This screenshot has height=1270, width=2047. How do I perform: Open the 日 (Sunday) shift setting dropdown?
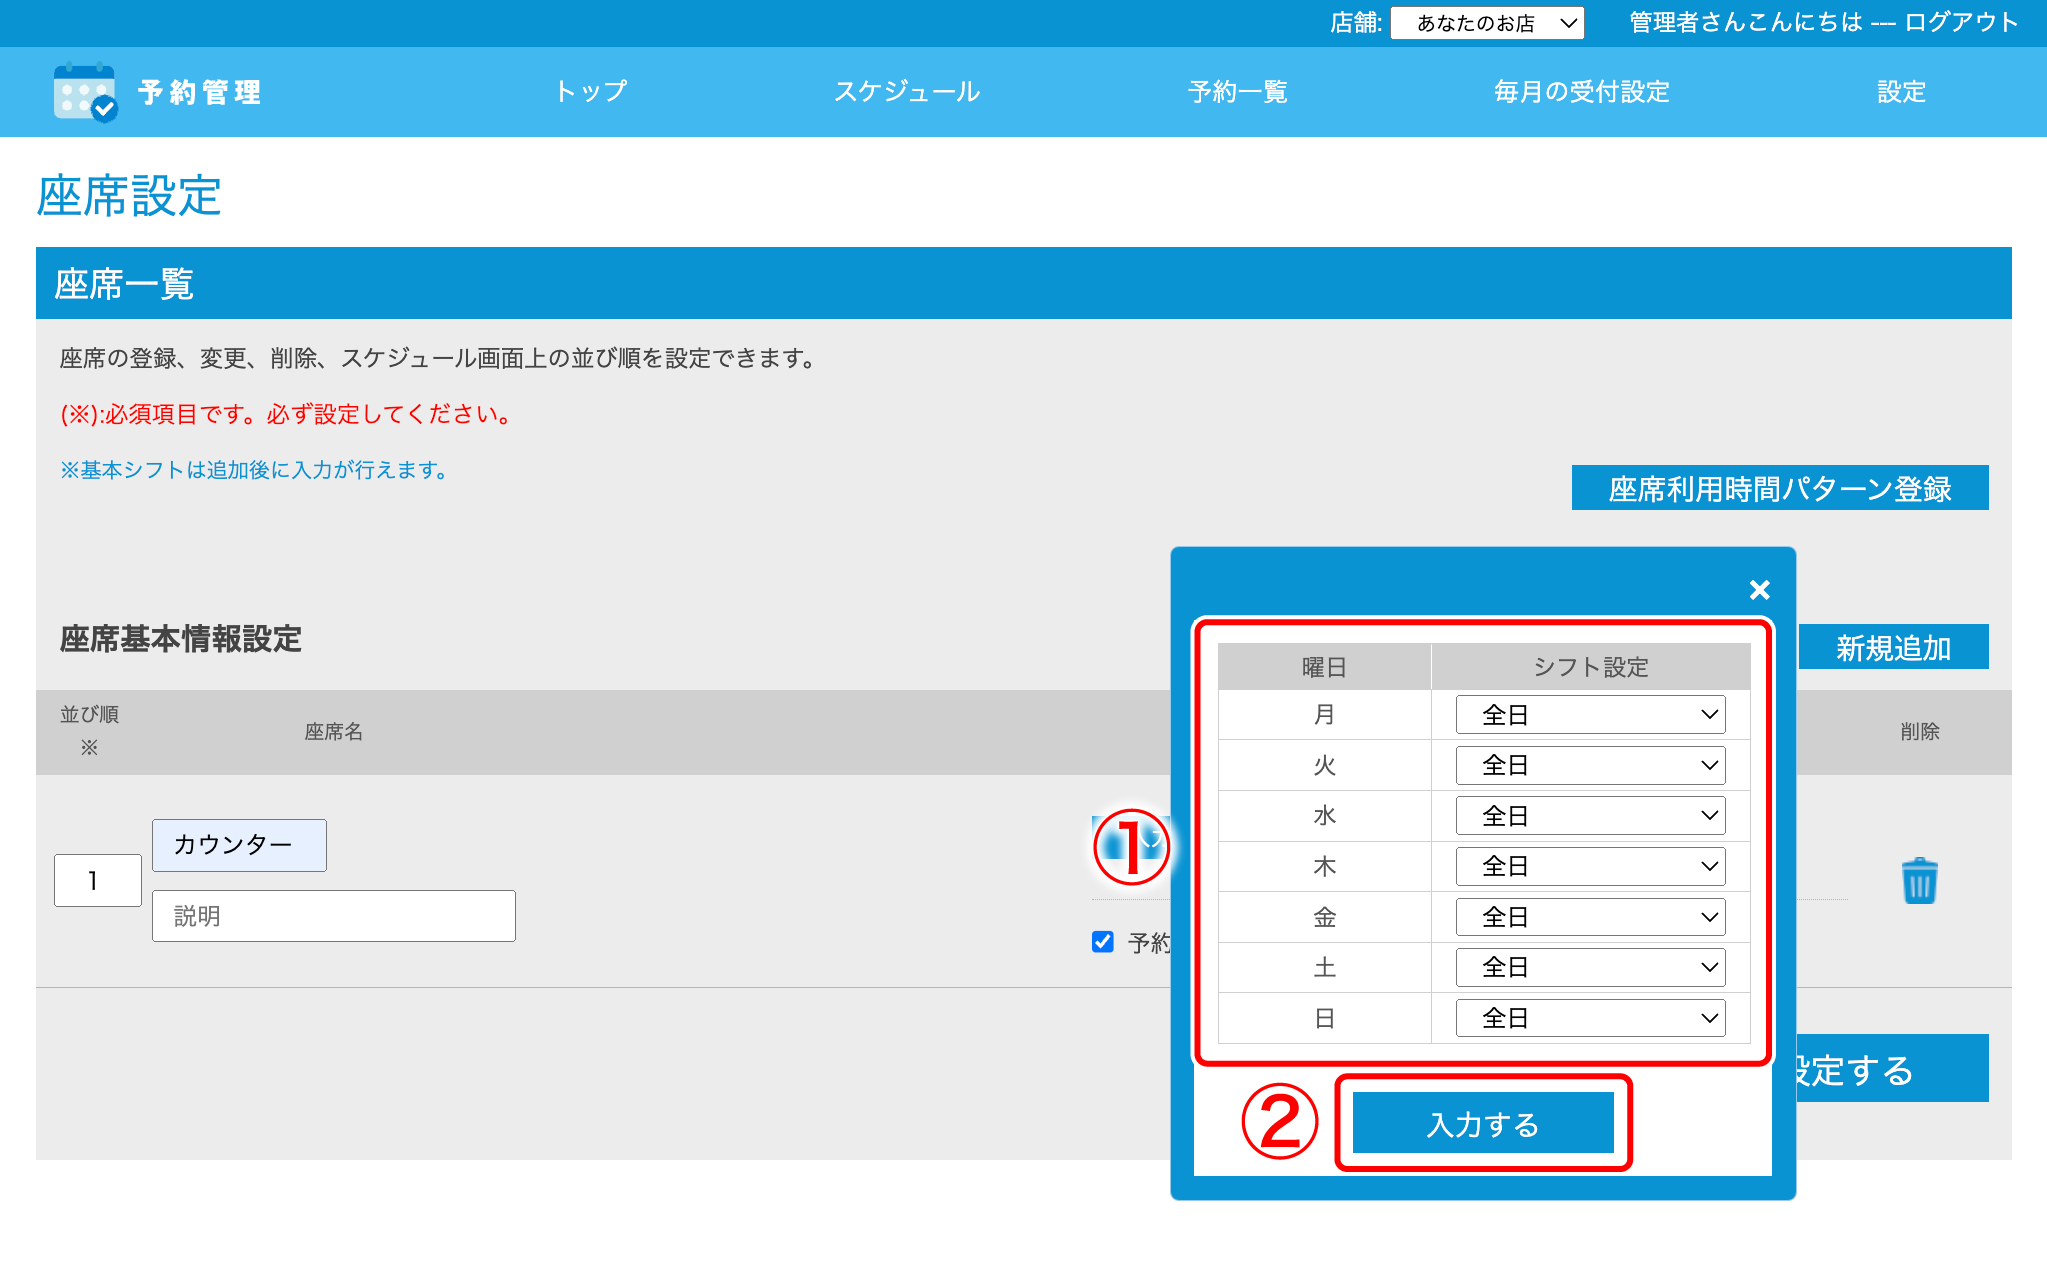coord(1589,1018)
